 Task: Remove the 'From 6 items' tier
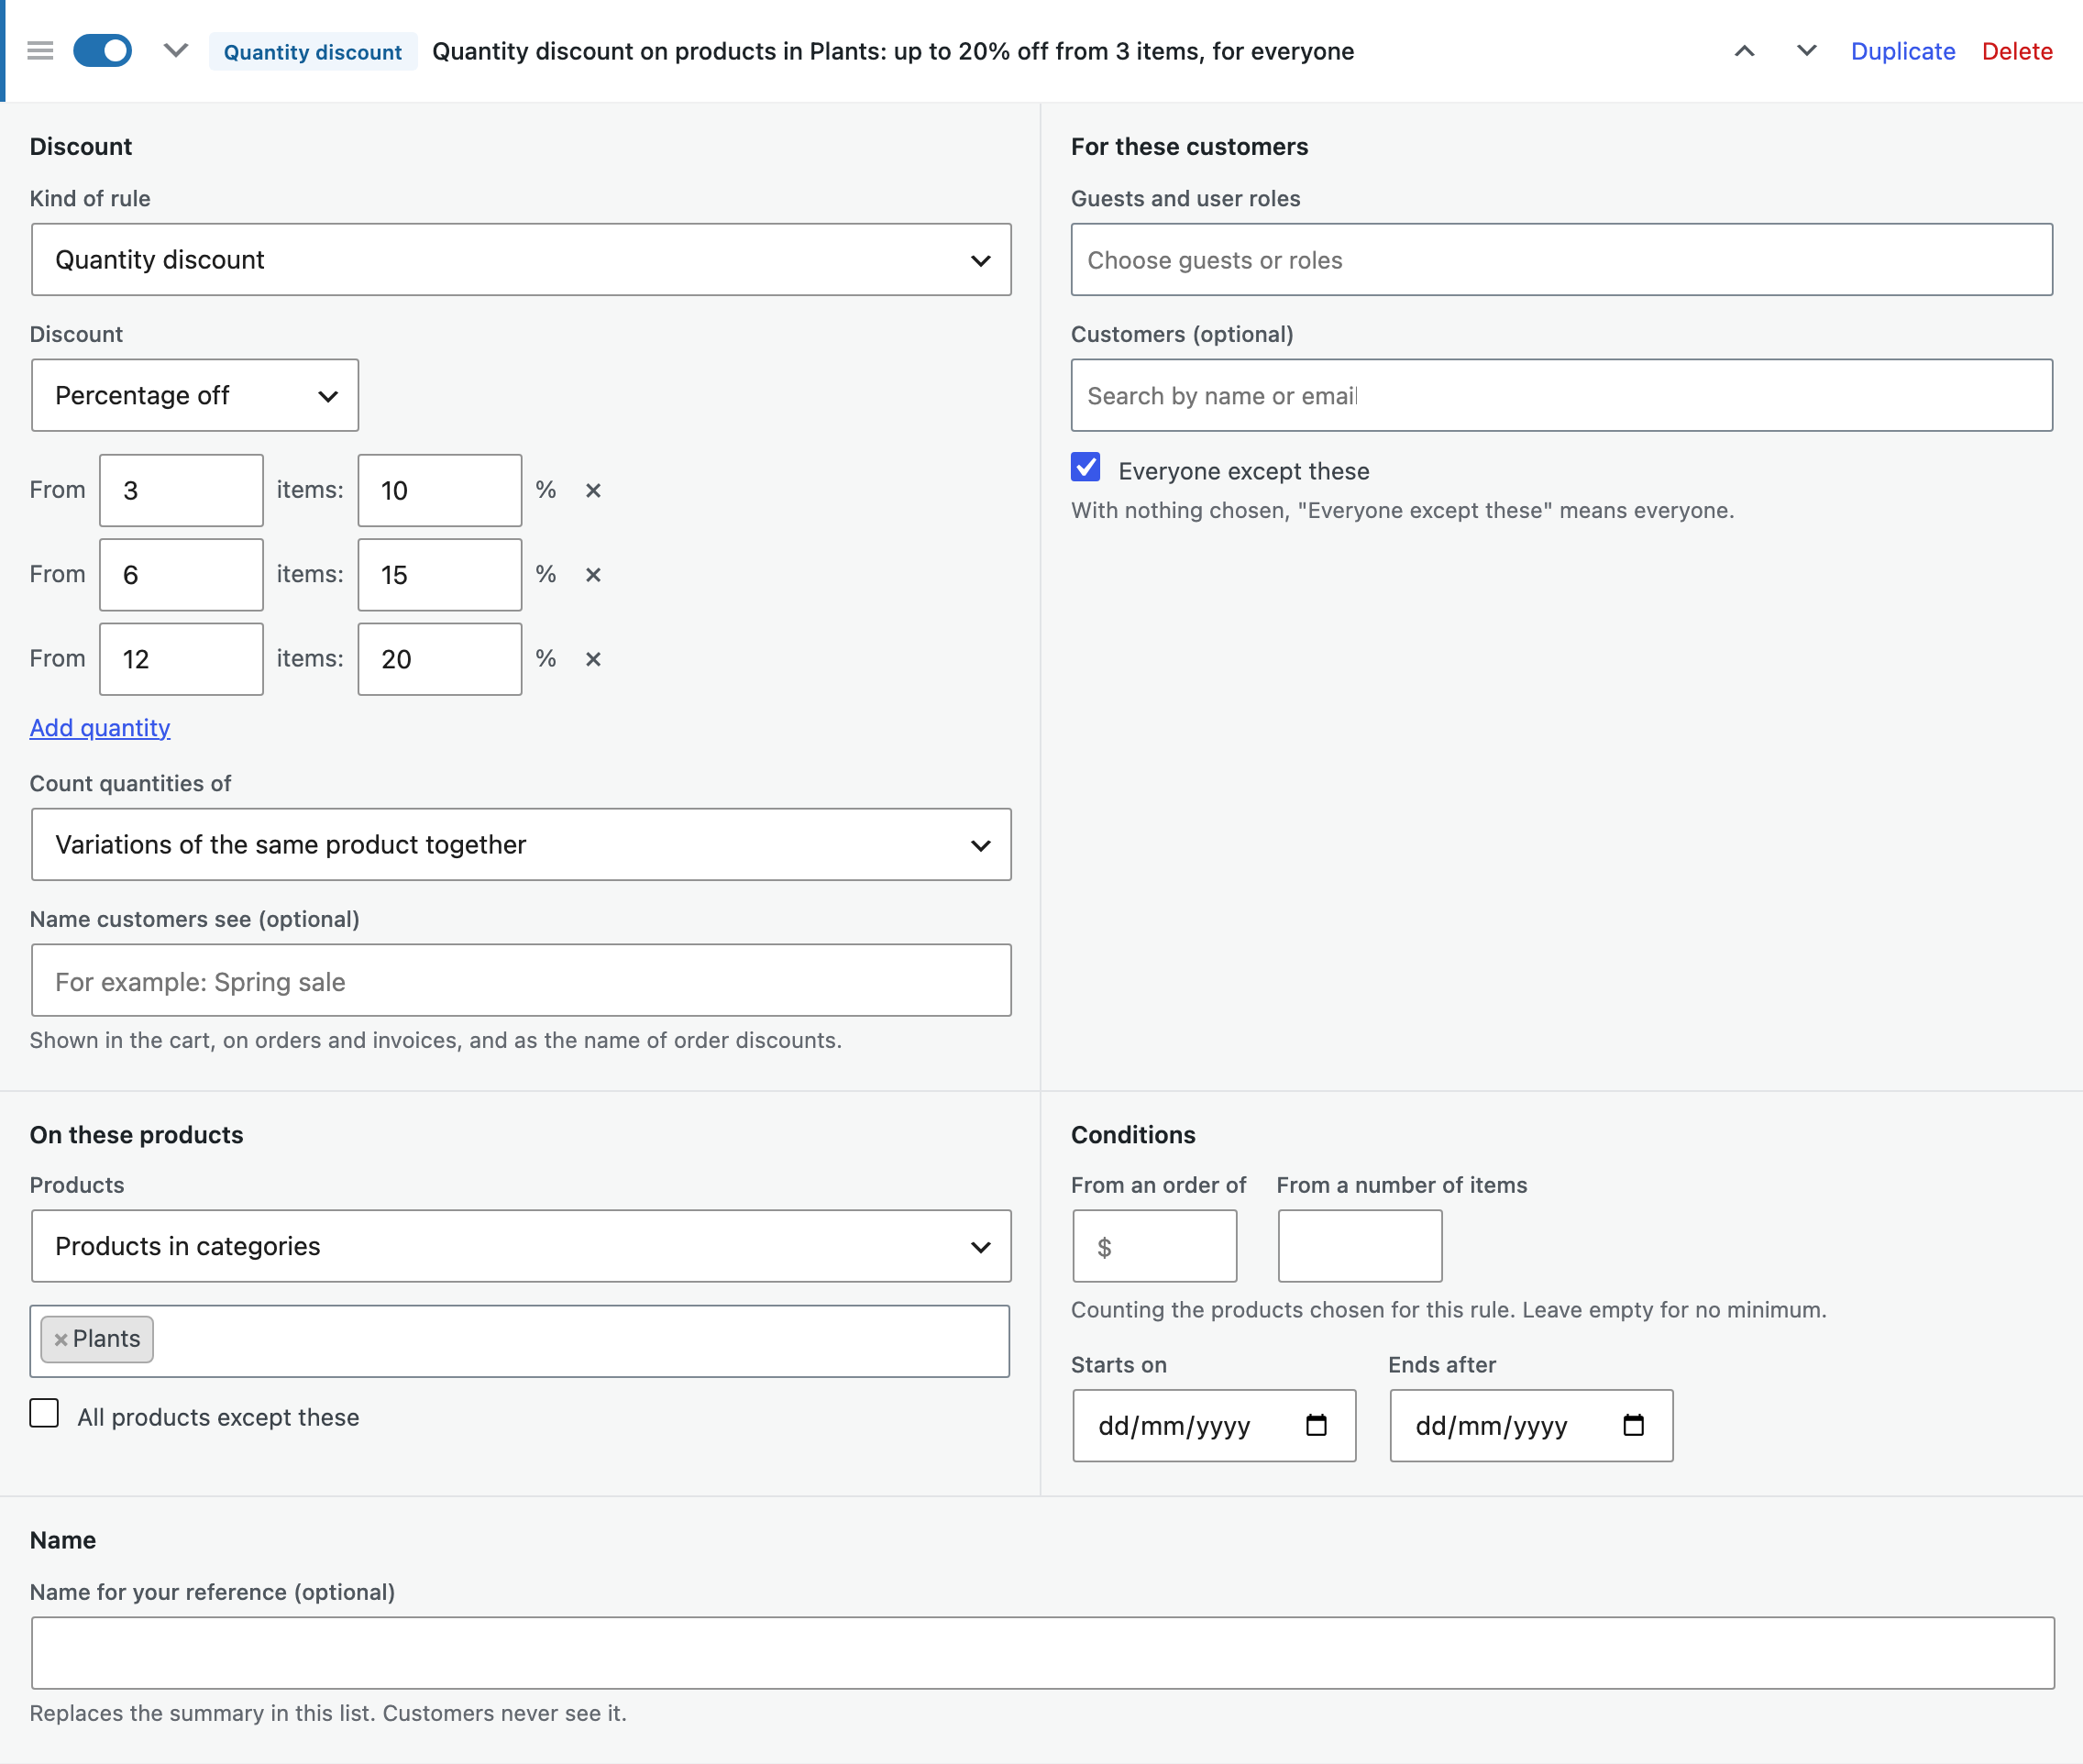(x=593, y=575)
